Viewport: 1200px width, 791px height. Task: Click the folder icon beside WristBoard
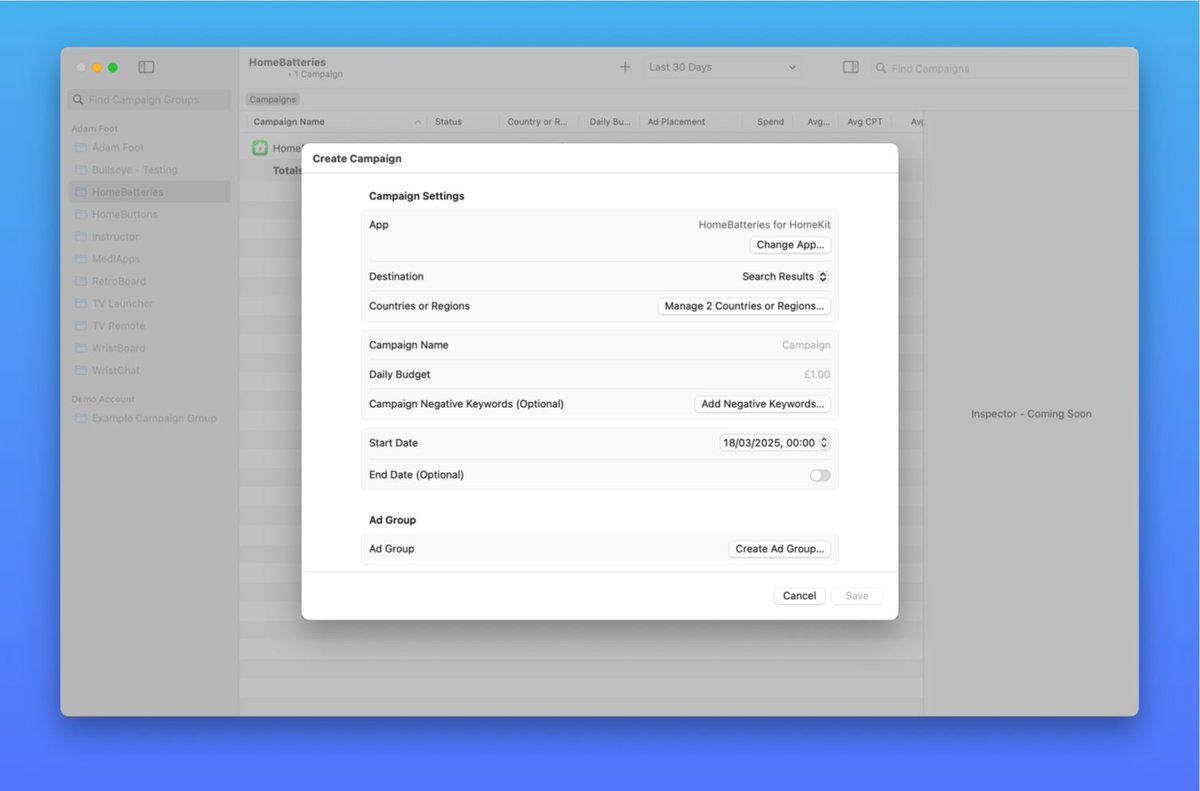click(80, 348)
